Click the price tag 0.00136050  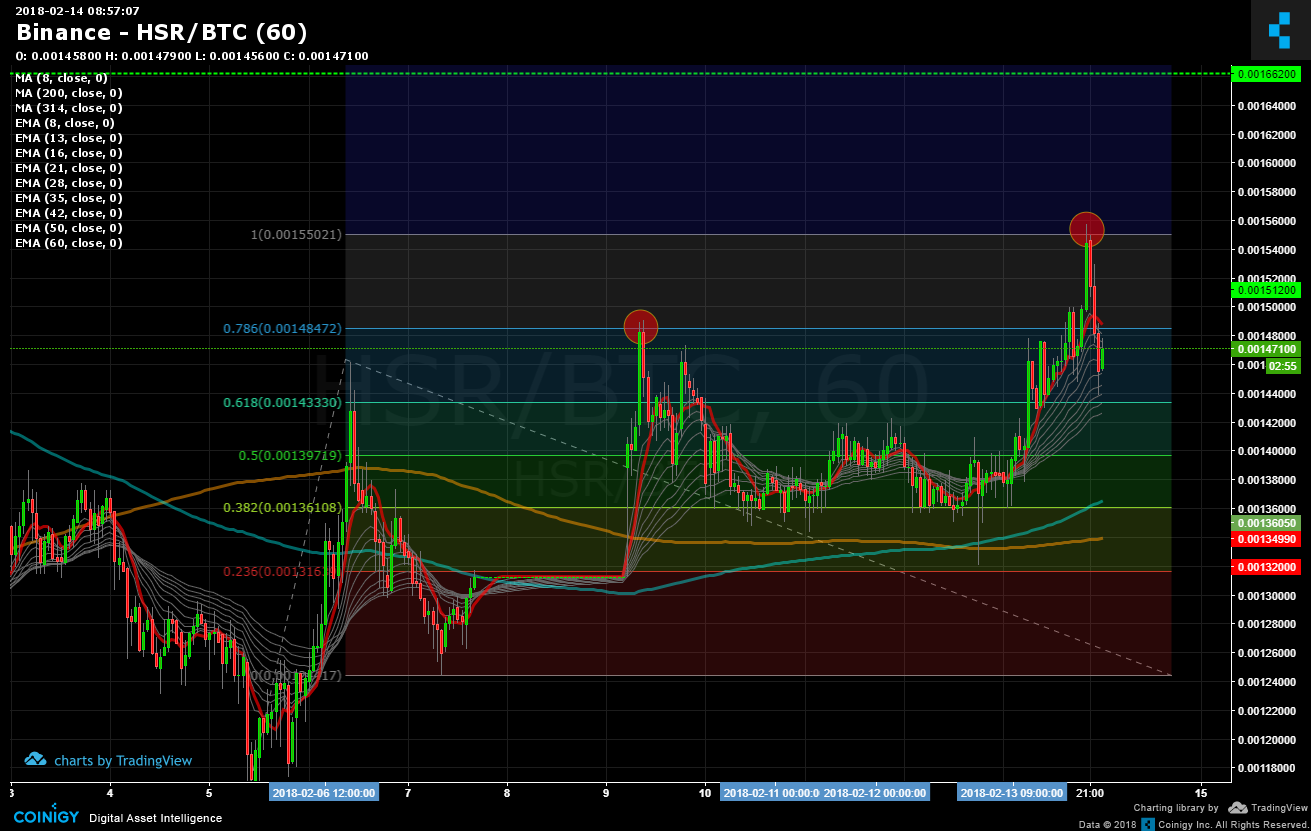coord(1266,524)
